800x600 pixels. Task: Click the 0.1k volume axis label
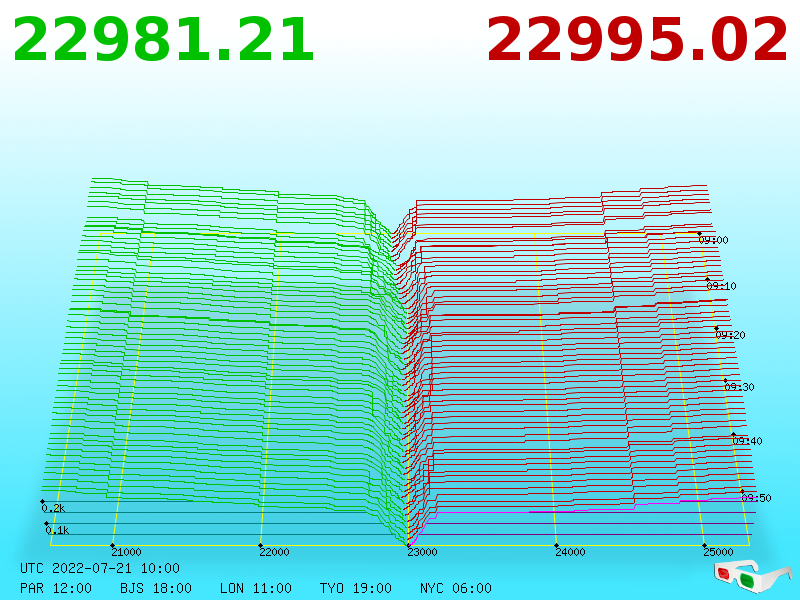(x=57, y=530)
